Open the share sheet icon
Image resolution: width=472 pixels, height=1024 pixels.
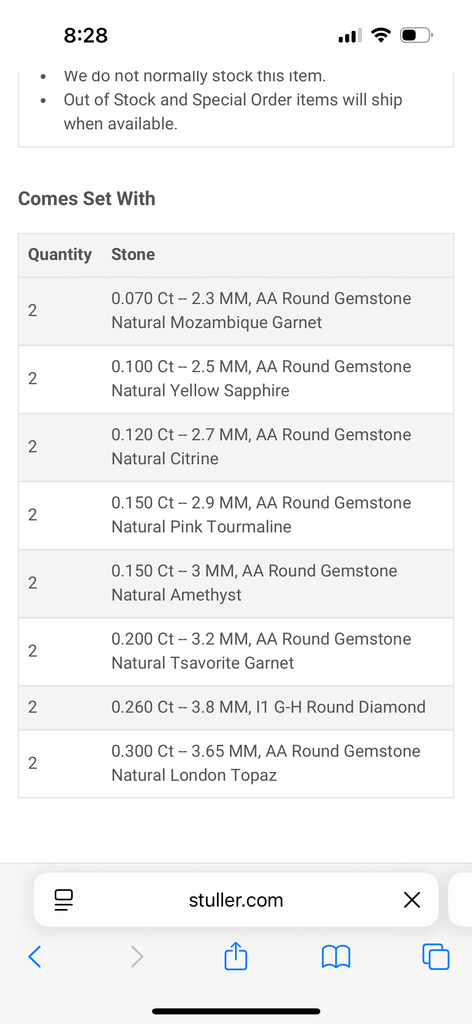[236, 955]
